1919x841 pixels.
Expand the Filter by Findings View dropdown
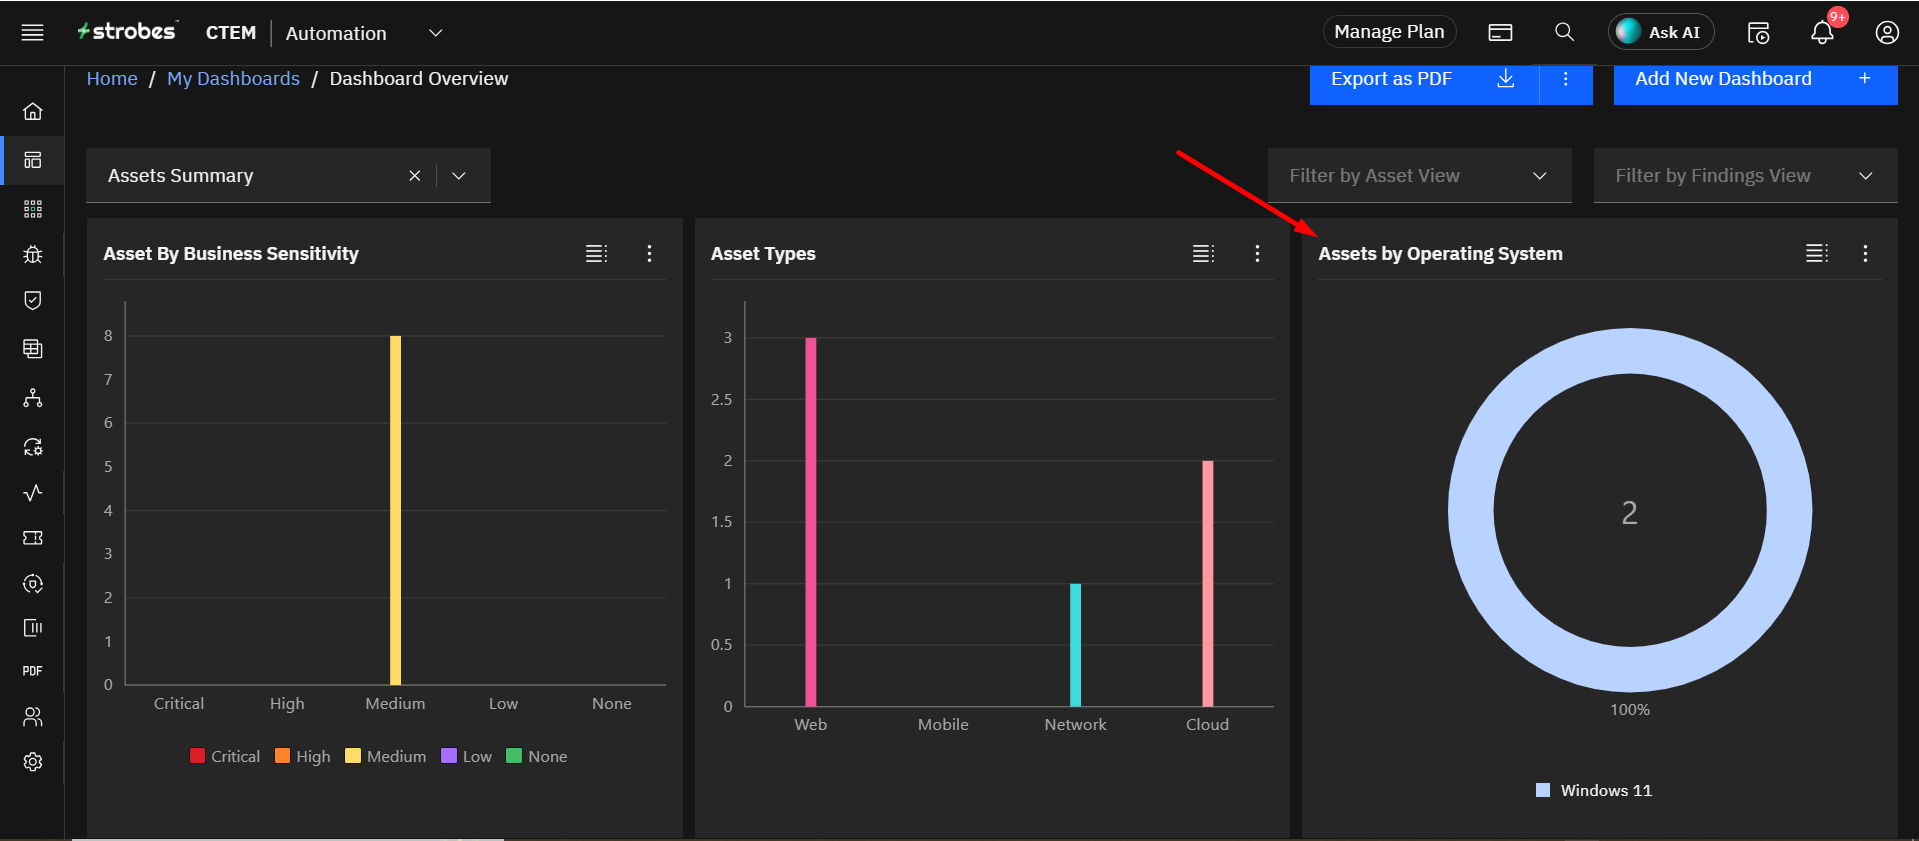coord(1744,176)
